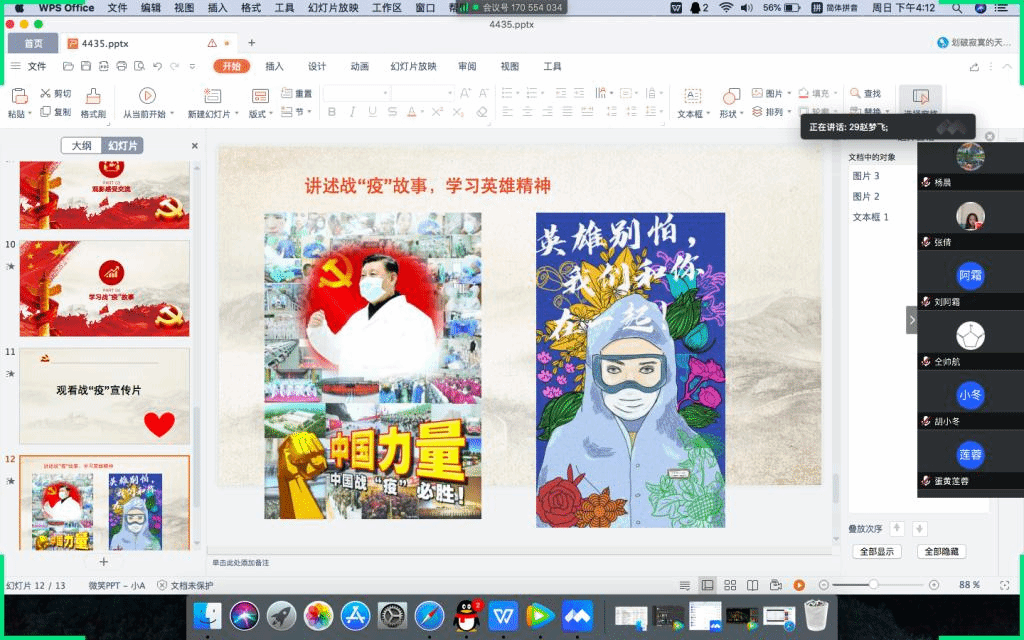Click the Find (查找) tool
This screenshot has width=1024, height=640.
[866, 93]
